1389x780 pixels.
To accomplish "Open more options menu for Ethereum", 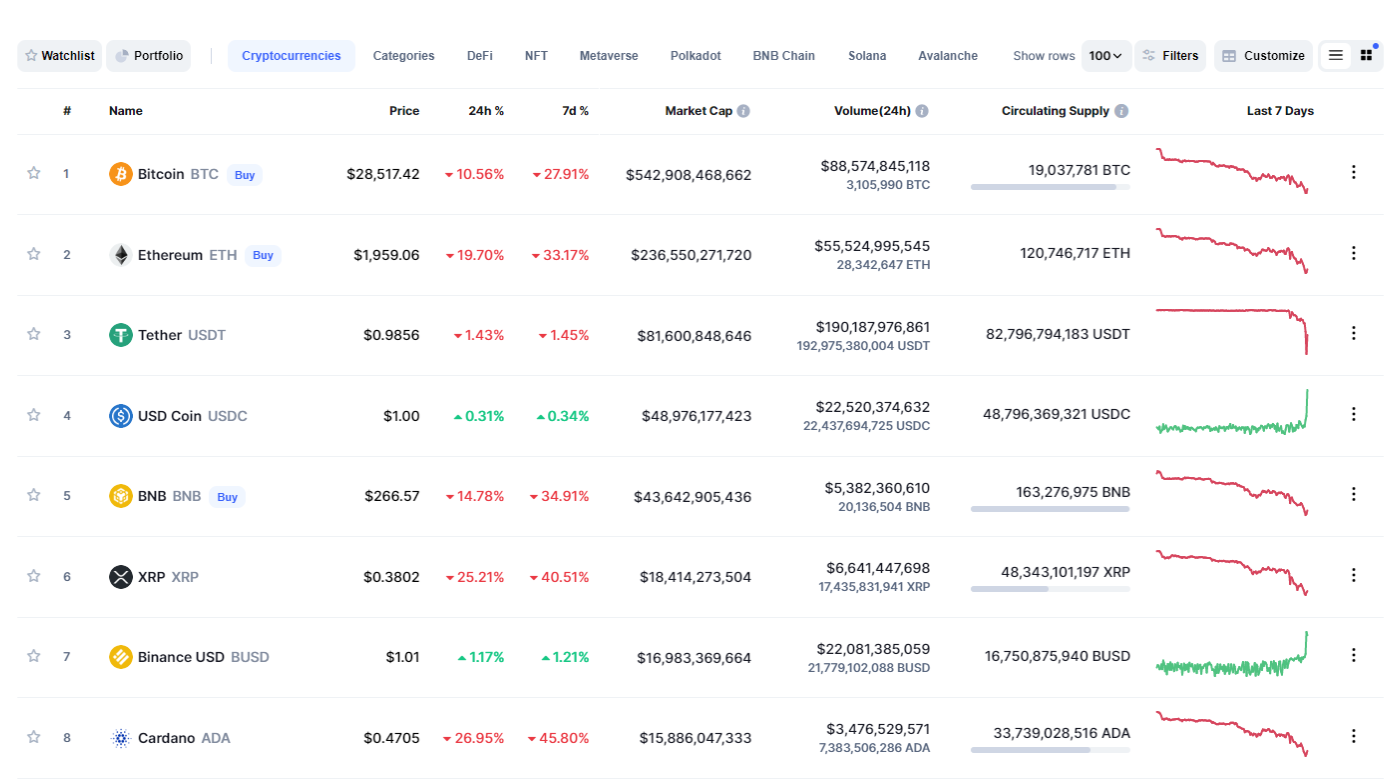I will (1353, 253).
